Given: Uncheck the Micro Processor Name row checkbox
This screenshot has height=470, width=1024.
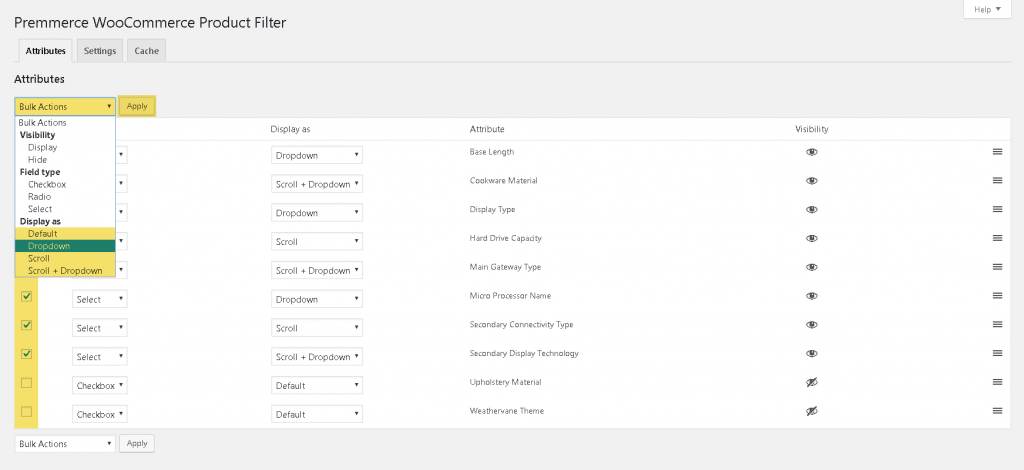Looking at the screenshot, I should 26,296.
